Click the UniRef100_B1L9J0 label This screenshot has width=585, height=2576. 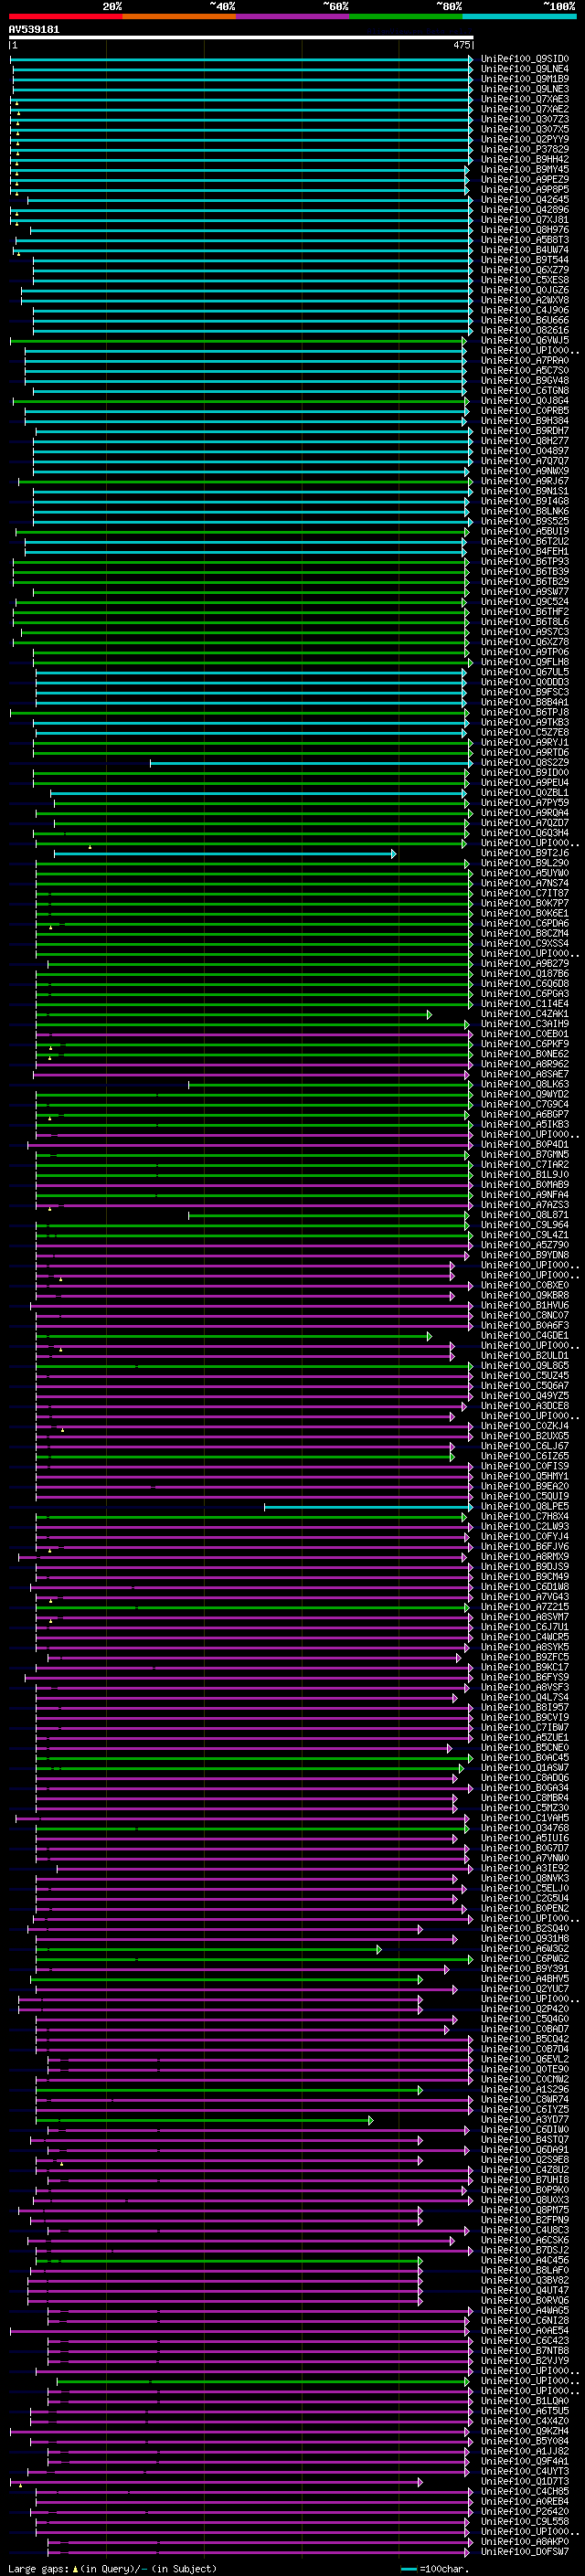point(525,1174)
